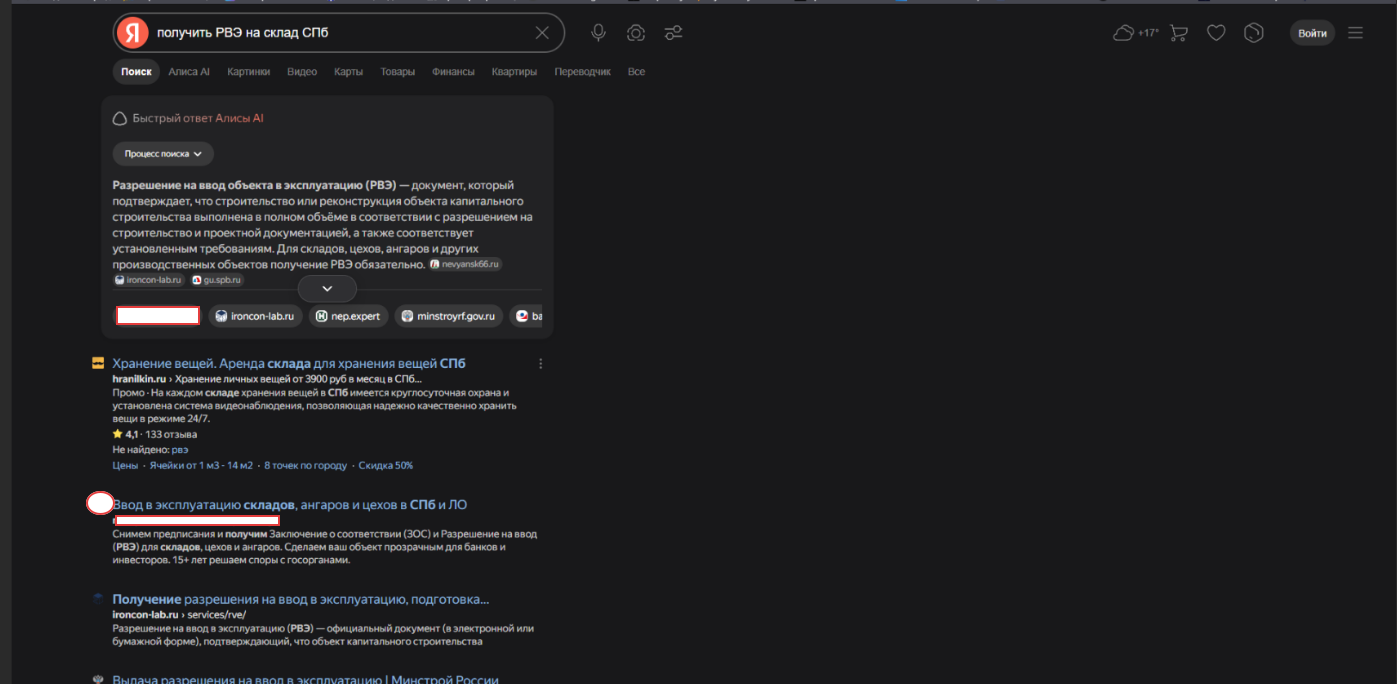Open the weather widget showing +17°

[1136, 33]
